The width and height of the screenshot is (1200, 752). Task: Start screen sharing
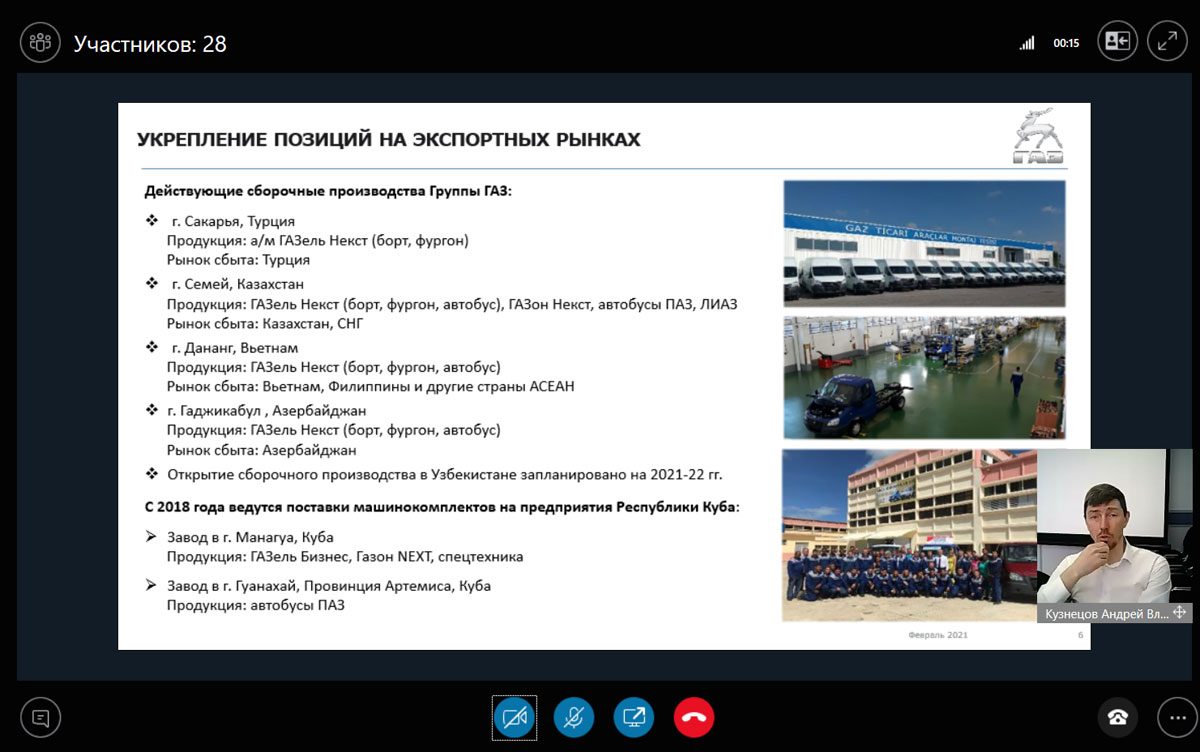634,717
